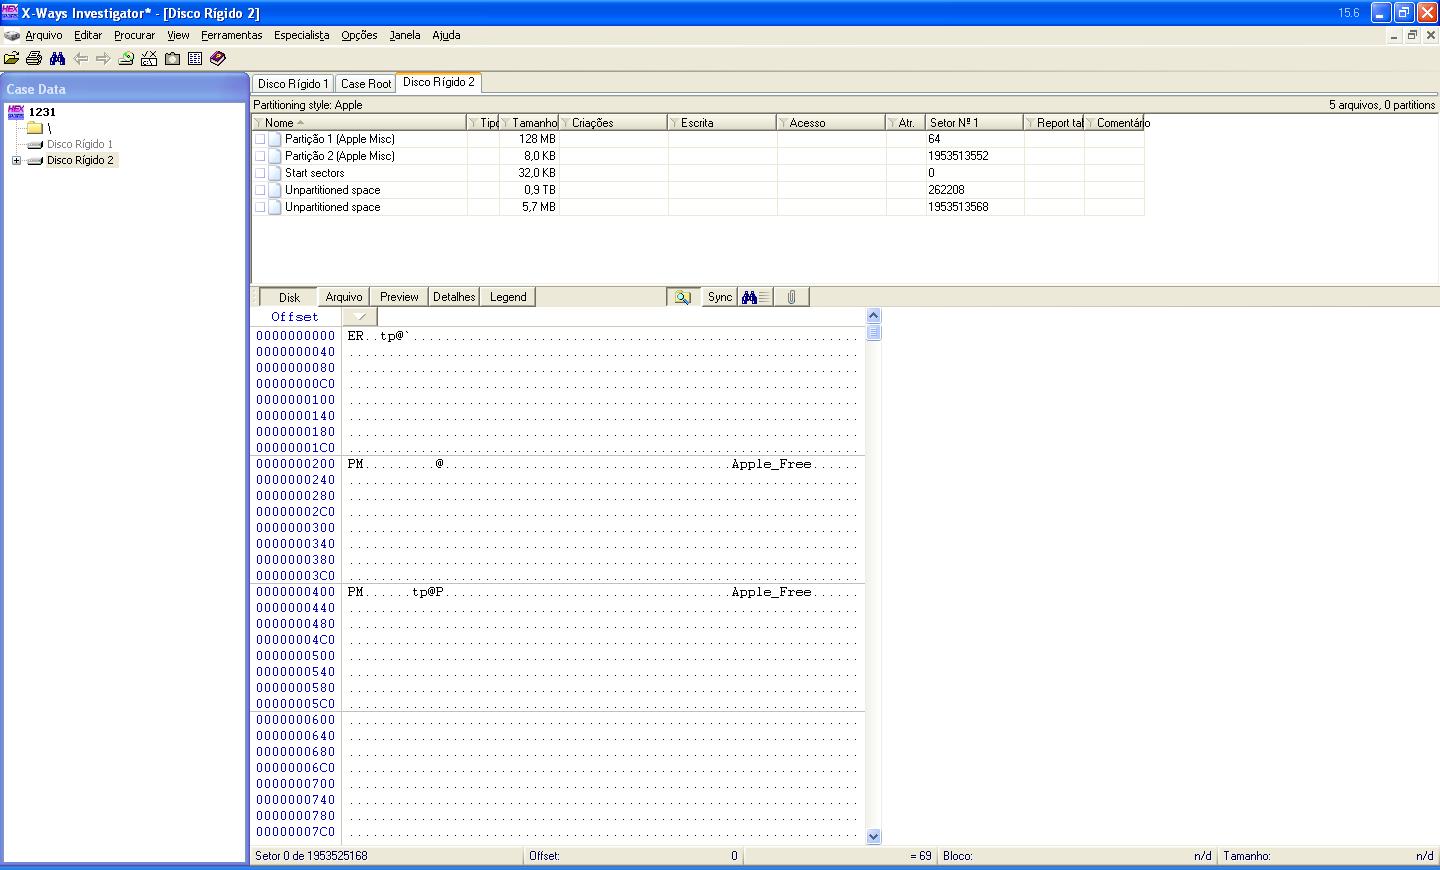Click the Comentário column header

pyautogui.click(x=1114, y=123)
